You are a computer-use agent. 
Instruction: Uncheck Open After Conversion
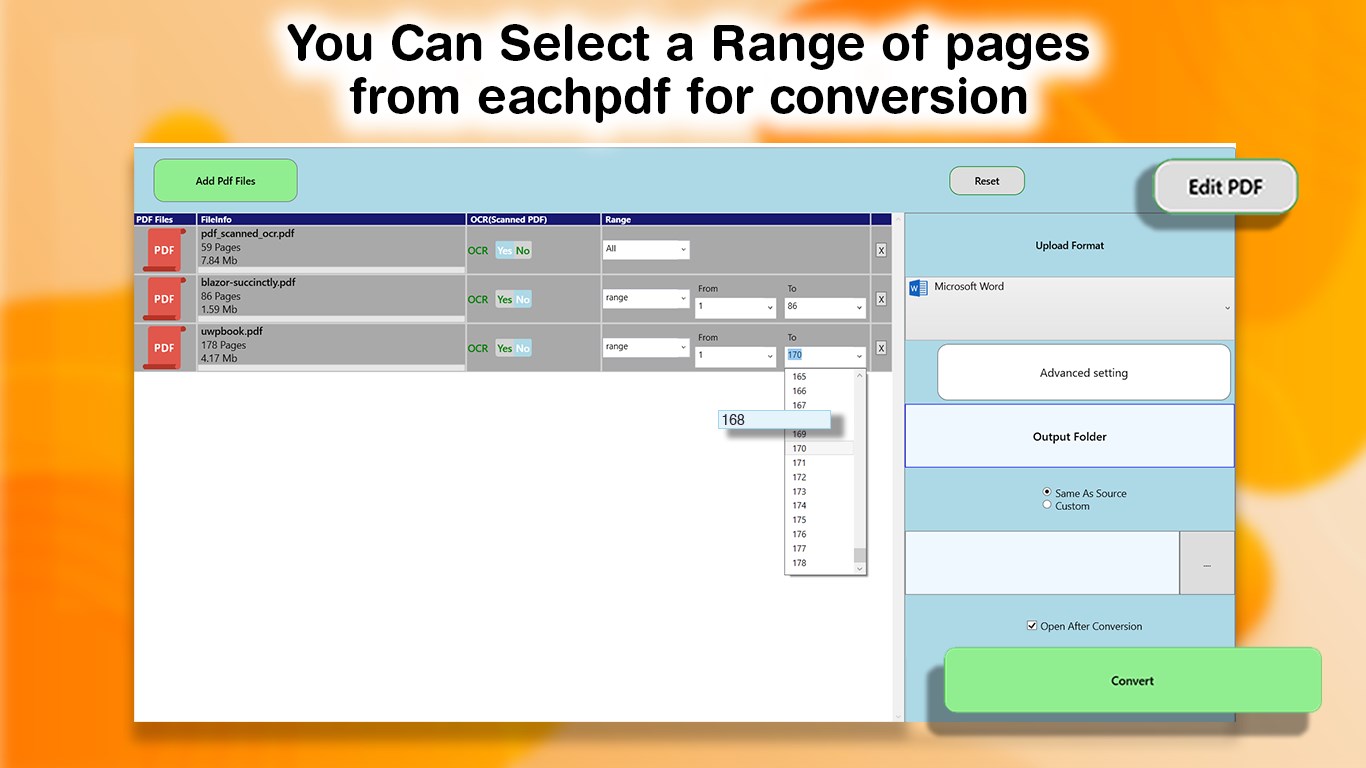[x=1031, y=625]
